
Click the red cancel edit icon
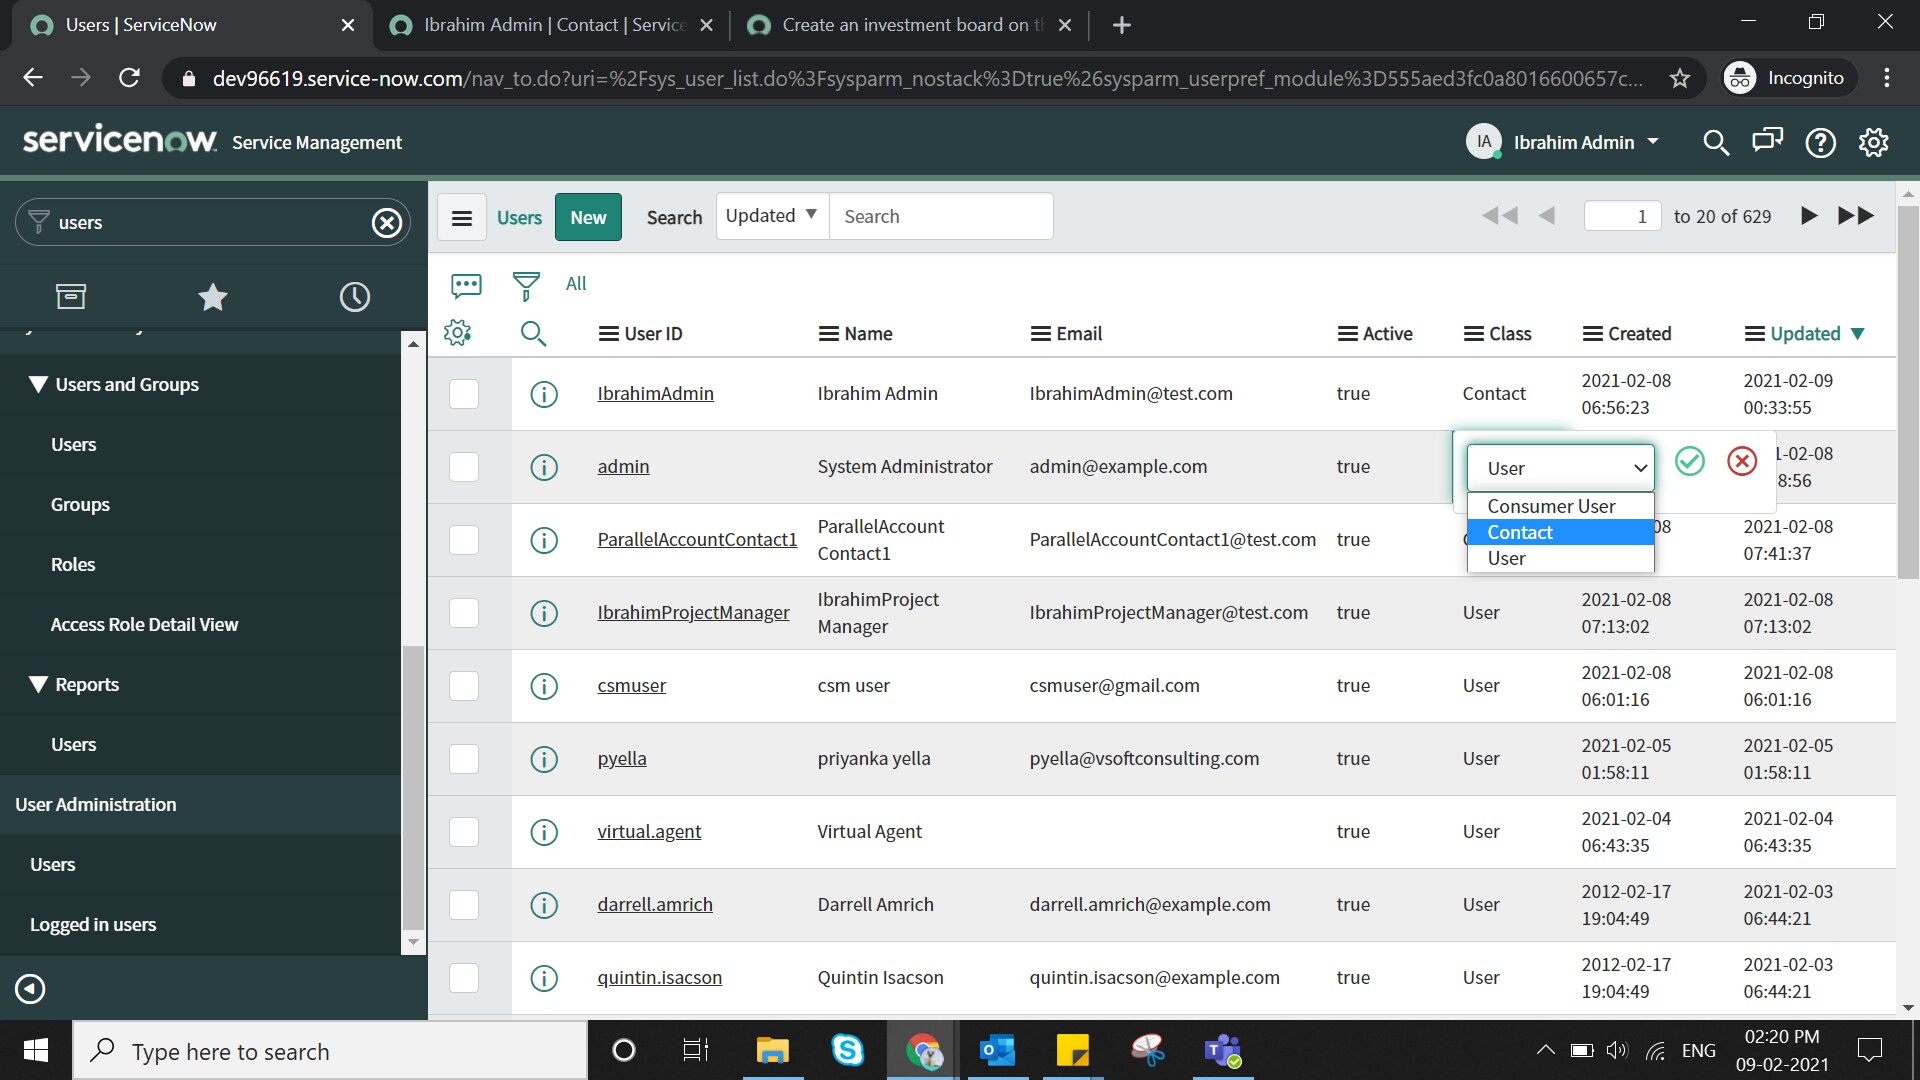click(x=1742, y=461)
